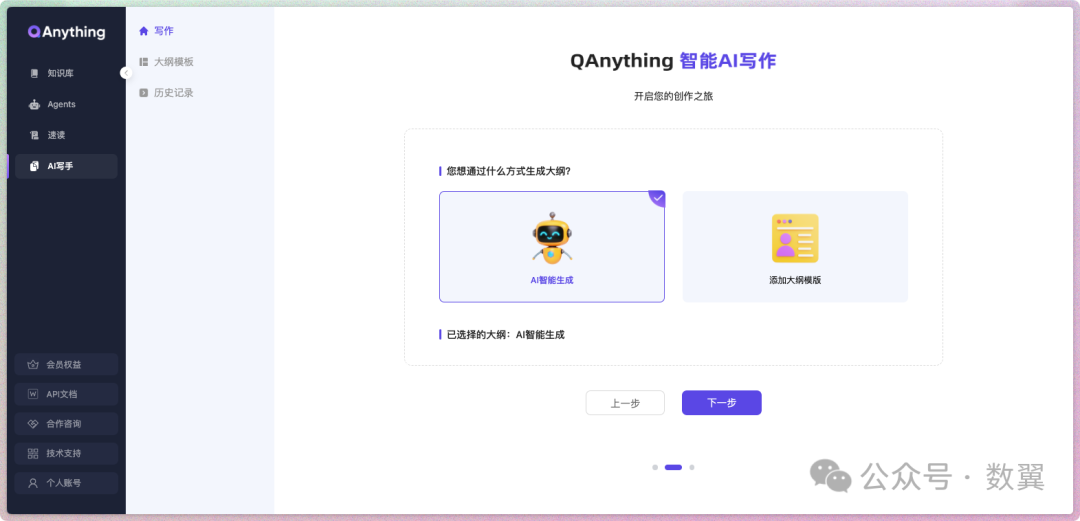
Task: Go to the first step dot
Action: [655, 467]
